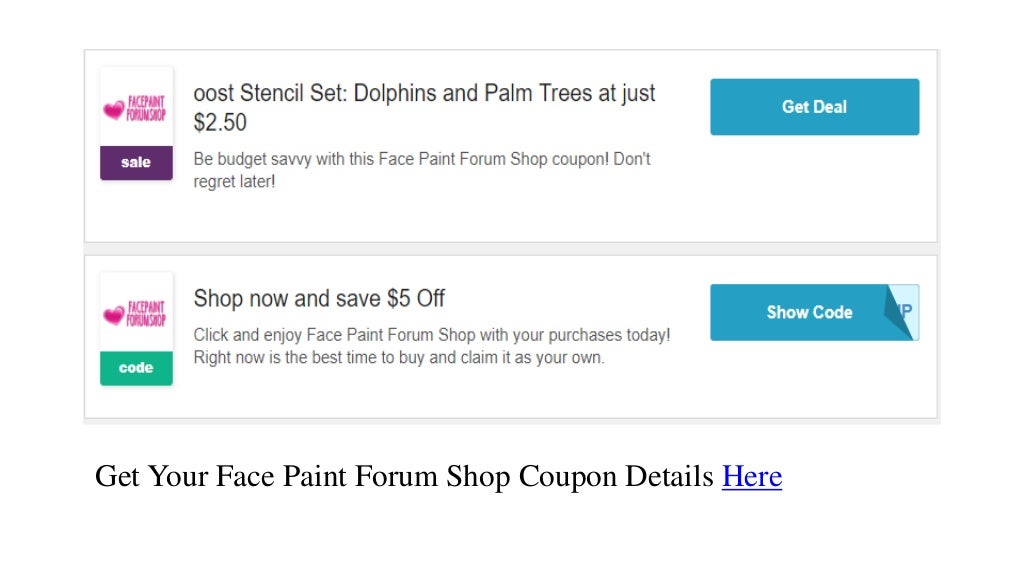Open the Here coupon details link
Screen dimensions: 1024x576
click(x=752, y=476)
